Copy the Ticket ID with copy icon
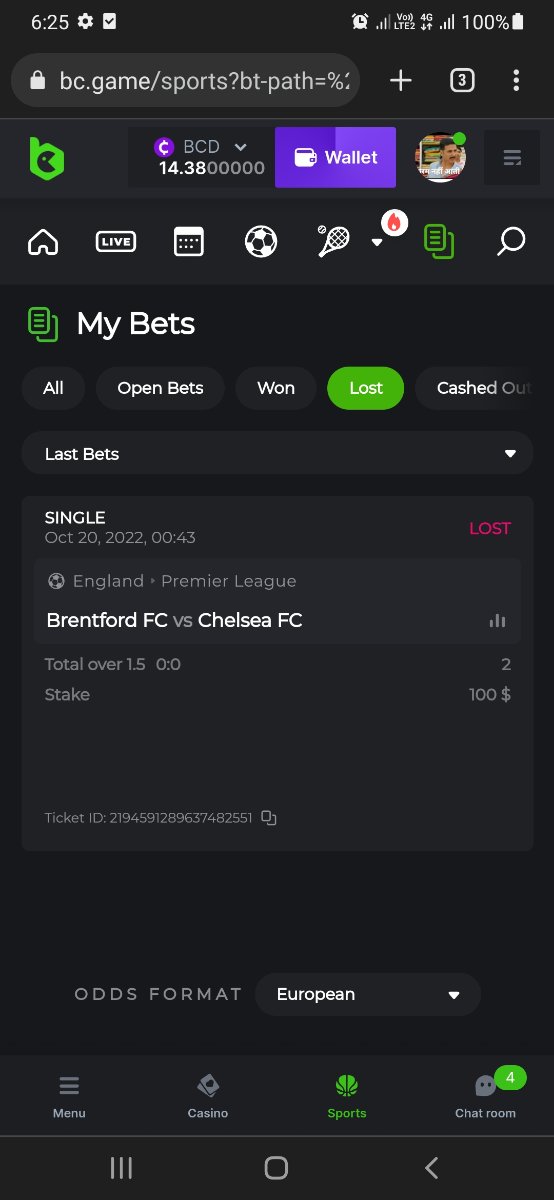Viewport: 554px width, 1200px height. (268, 818)
